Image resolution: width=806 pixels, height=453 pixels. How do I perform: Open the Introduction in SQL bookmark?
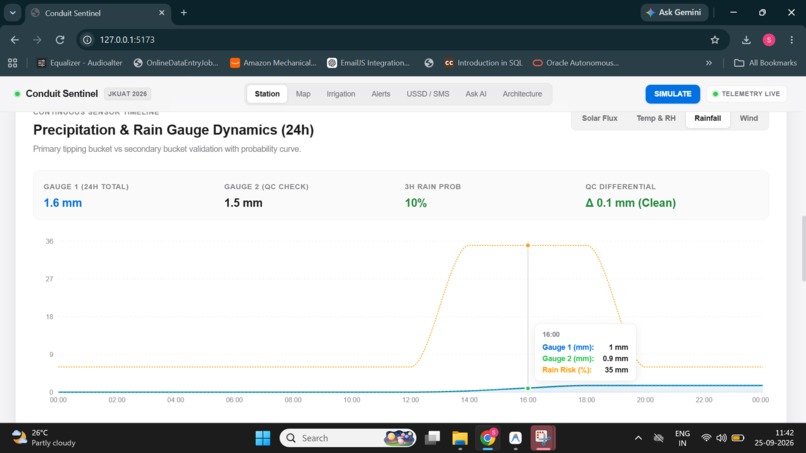tap(484, 63)
